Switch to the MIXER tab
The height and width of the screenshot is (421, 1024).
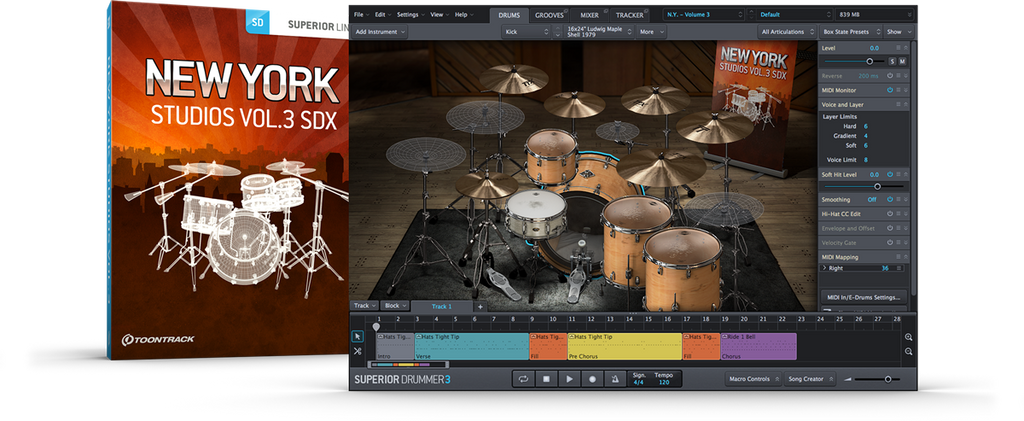click(x=590, y=15)
